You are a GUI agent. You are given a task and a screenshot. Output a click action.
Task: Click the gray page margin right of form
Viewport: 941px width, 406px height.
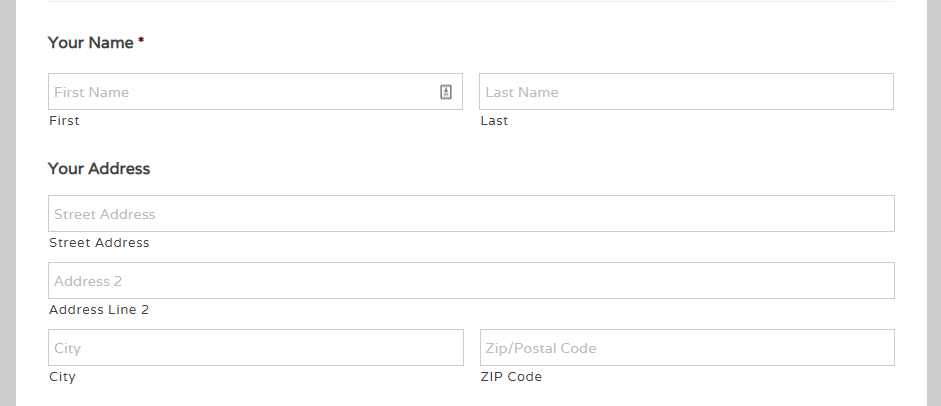pos(934,203)
